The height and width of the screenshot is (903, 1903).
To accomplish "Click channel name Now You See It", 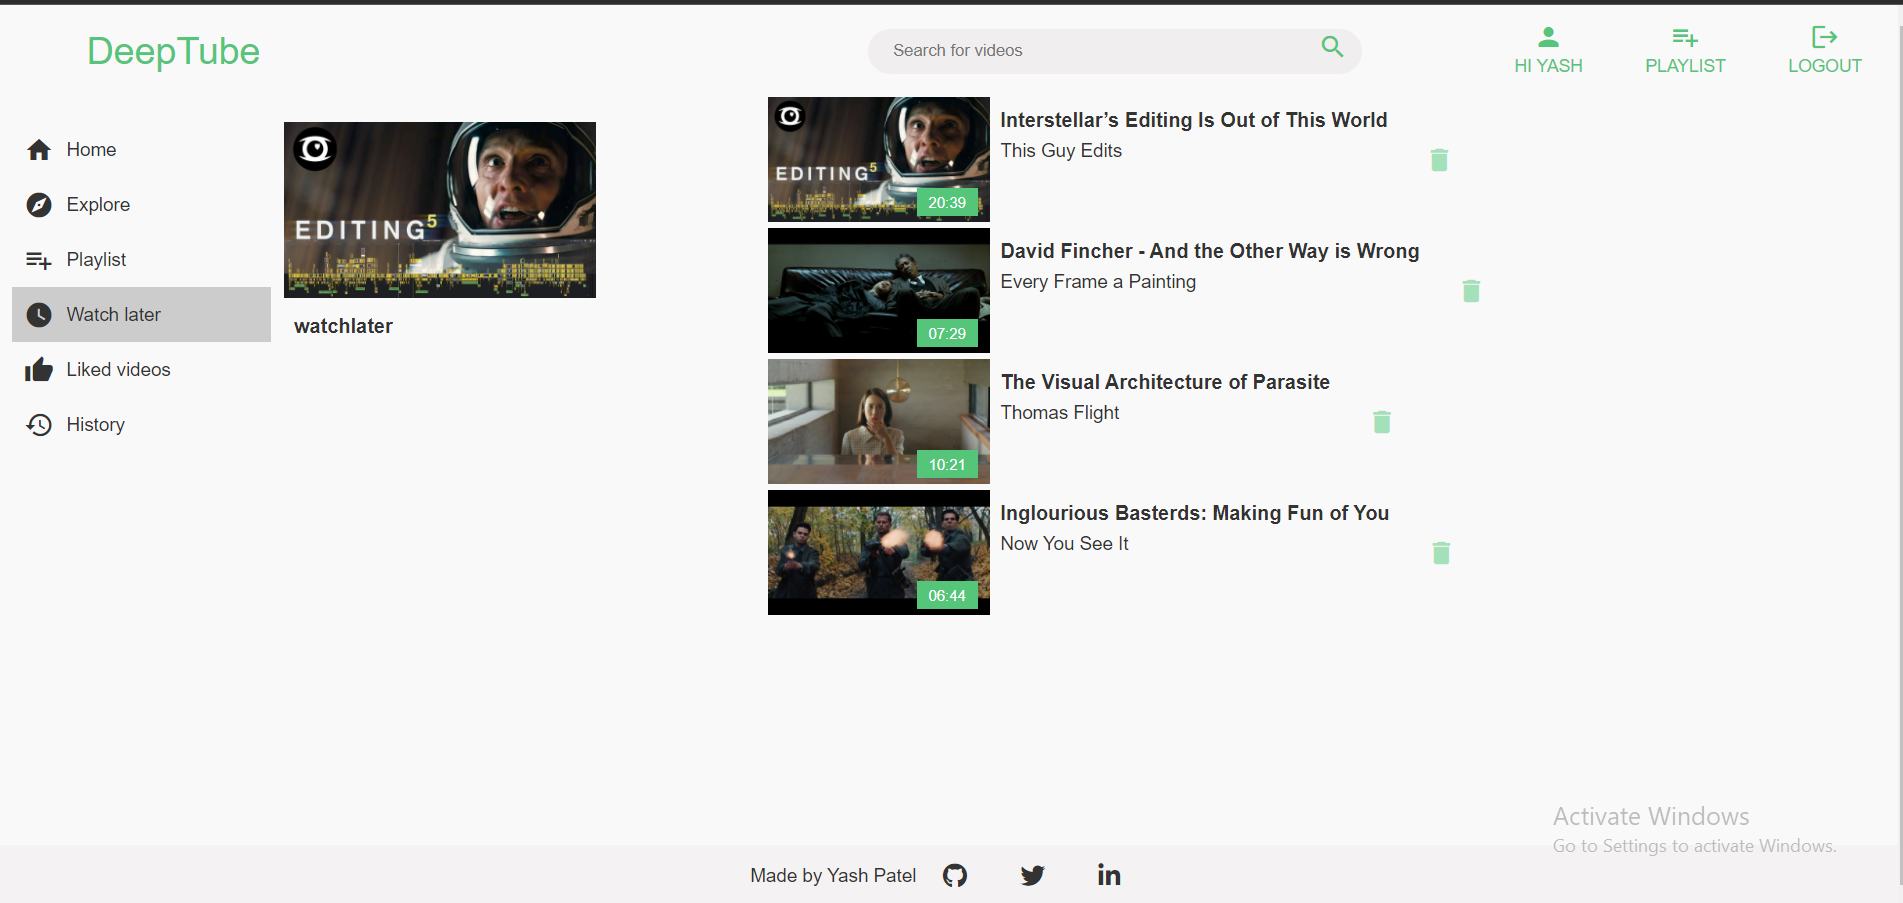I will pos(1064,543).
